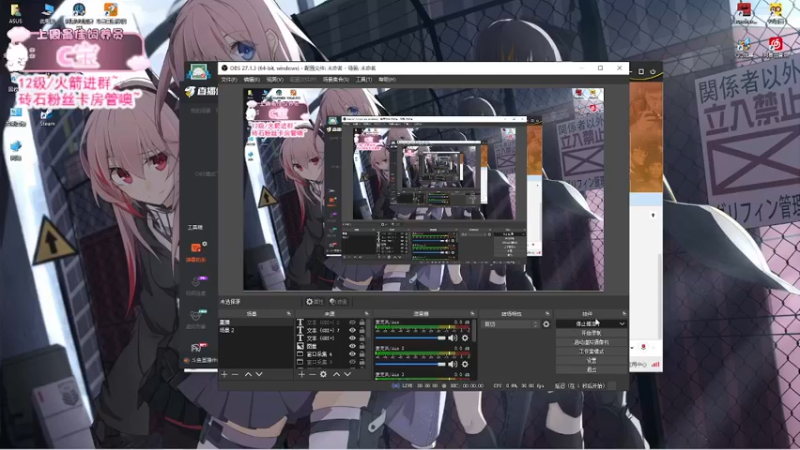
Task: Move the selected source up
Action: [x=336, y=374]
